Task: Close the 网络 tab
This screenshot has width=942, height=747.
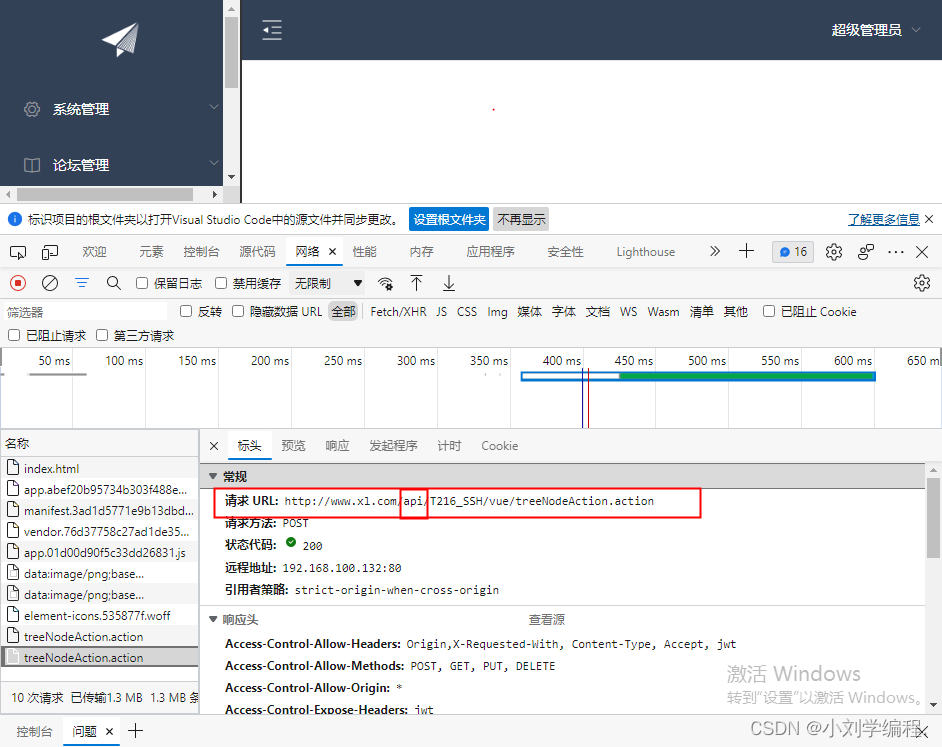Action: pyautogui.click(x=332, y=252)
